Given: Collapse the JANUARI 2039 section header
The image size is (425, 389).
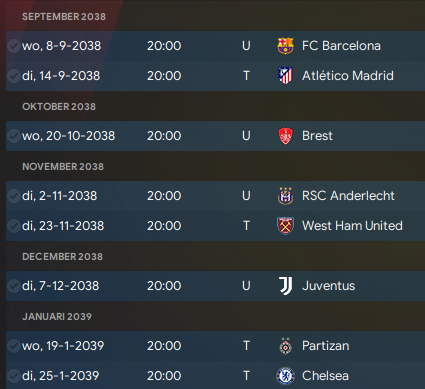Looking at the screenshot, I should click(x=57, y=317).
